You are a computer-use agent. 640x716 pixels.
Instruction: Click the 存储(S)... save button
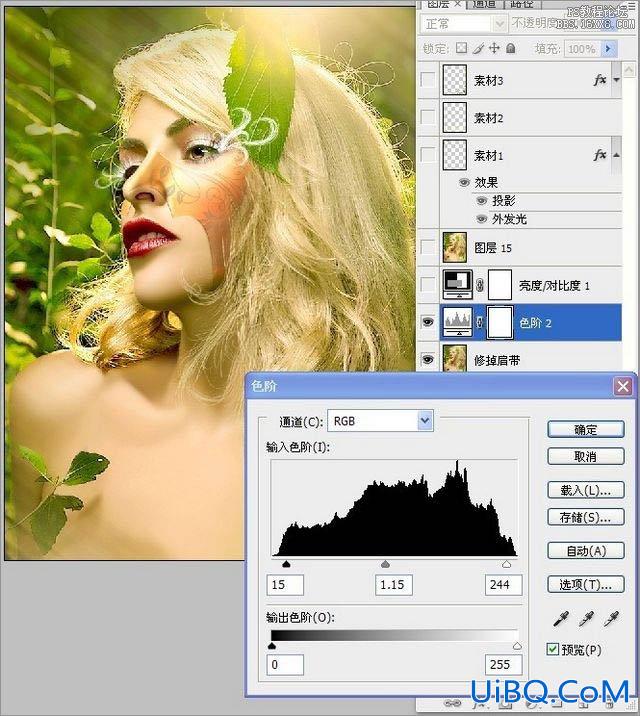click(586, 517)
